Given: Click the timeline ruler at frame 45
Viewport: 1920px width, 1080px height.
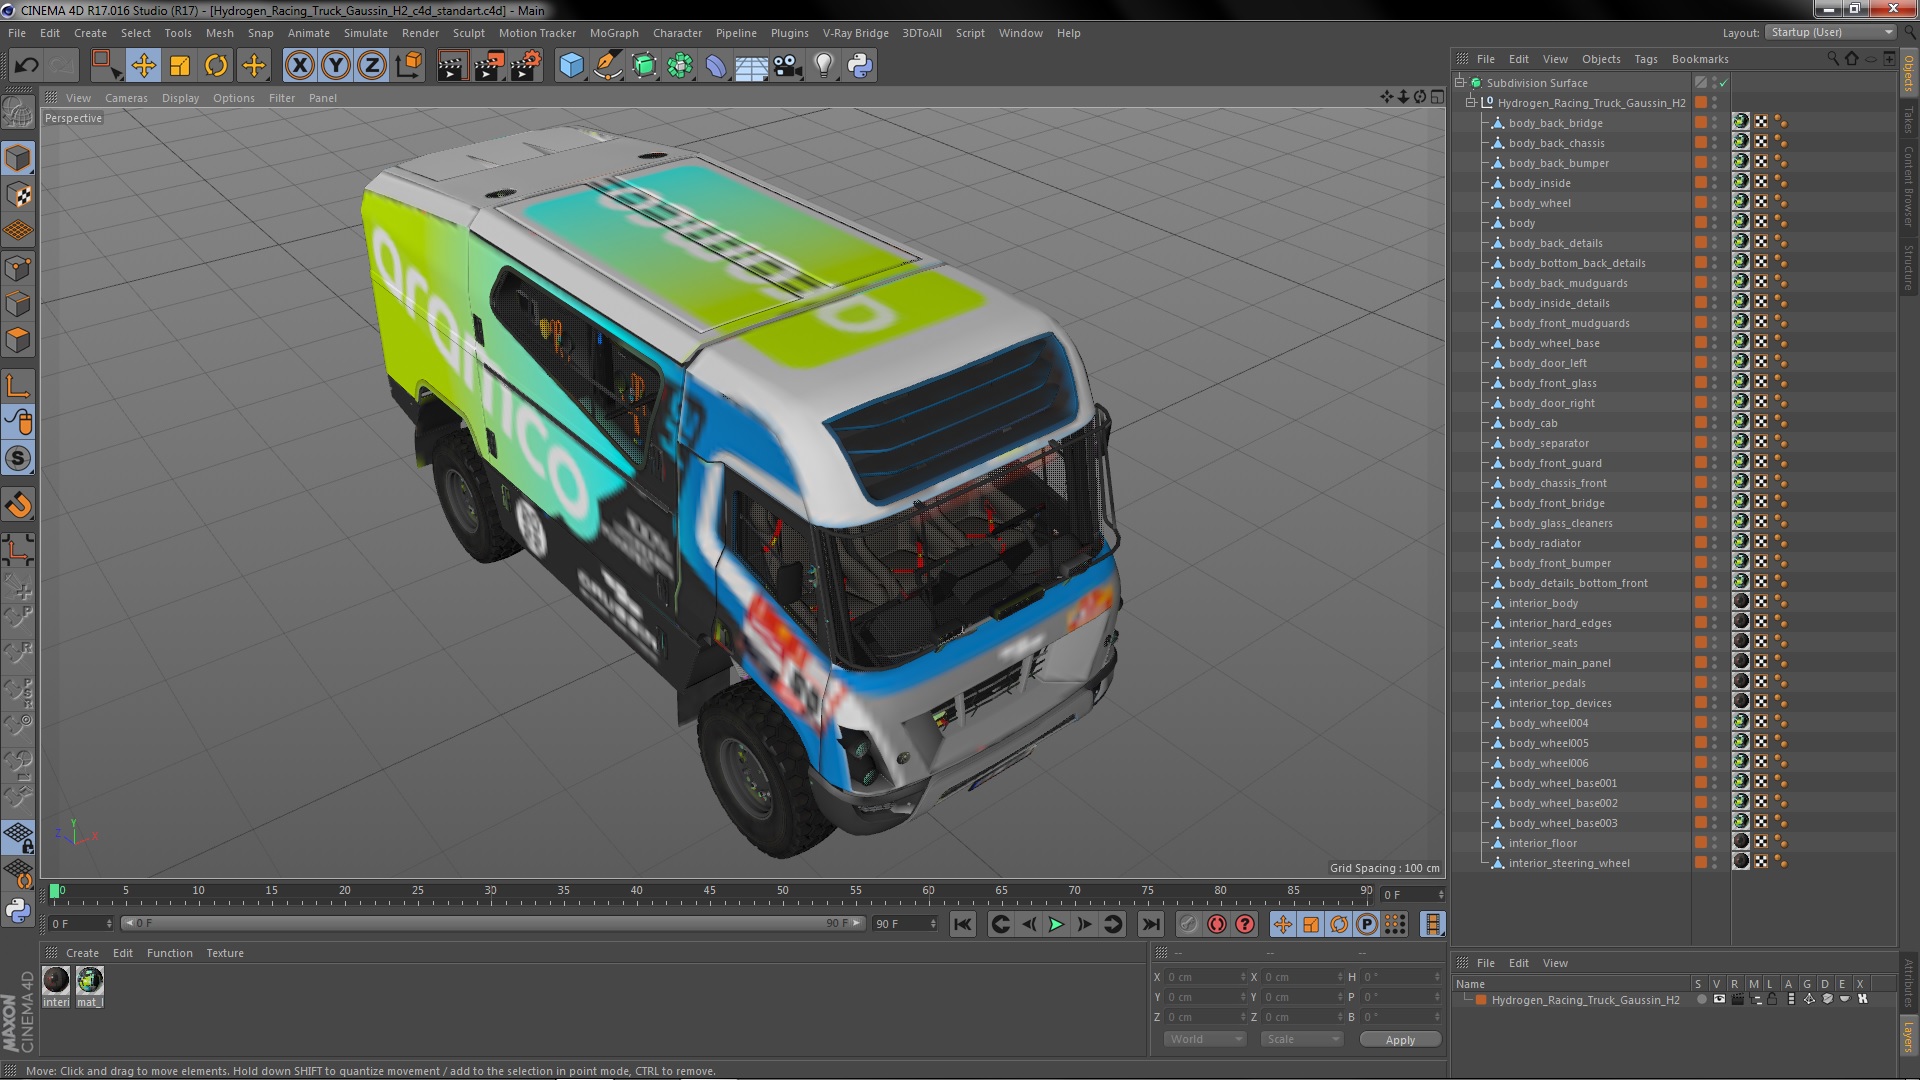Looking at the screenshot, I should coord(709,891).
